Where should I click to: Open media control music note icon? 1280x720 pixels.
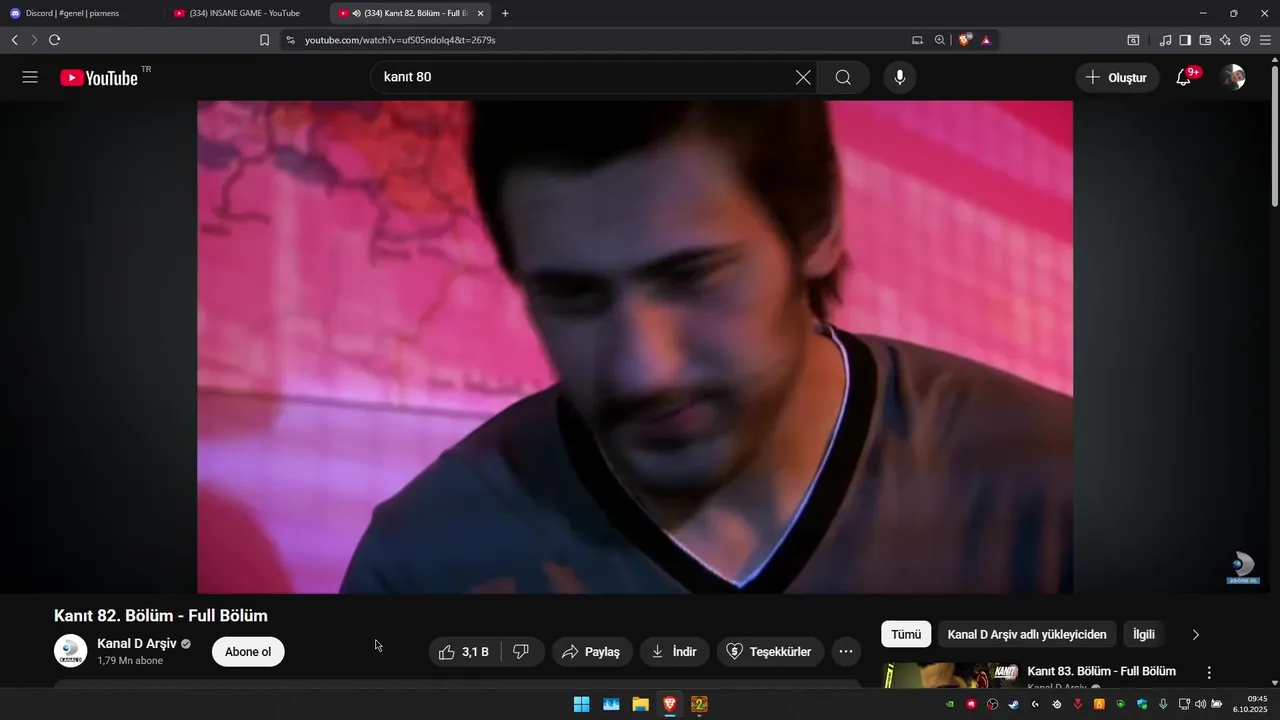click(x=1165, y=40)
